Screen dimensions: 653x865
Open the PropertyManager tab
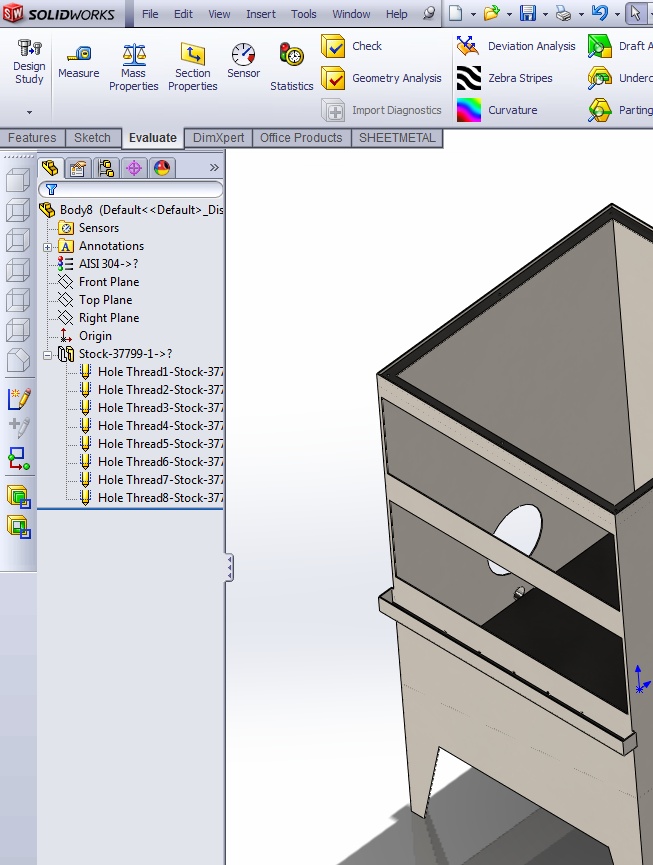point(78,168)
